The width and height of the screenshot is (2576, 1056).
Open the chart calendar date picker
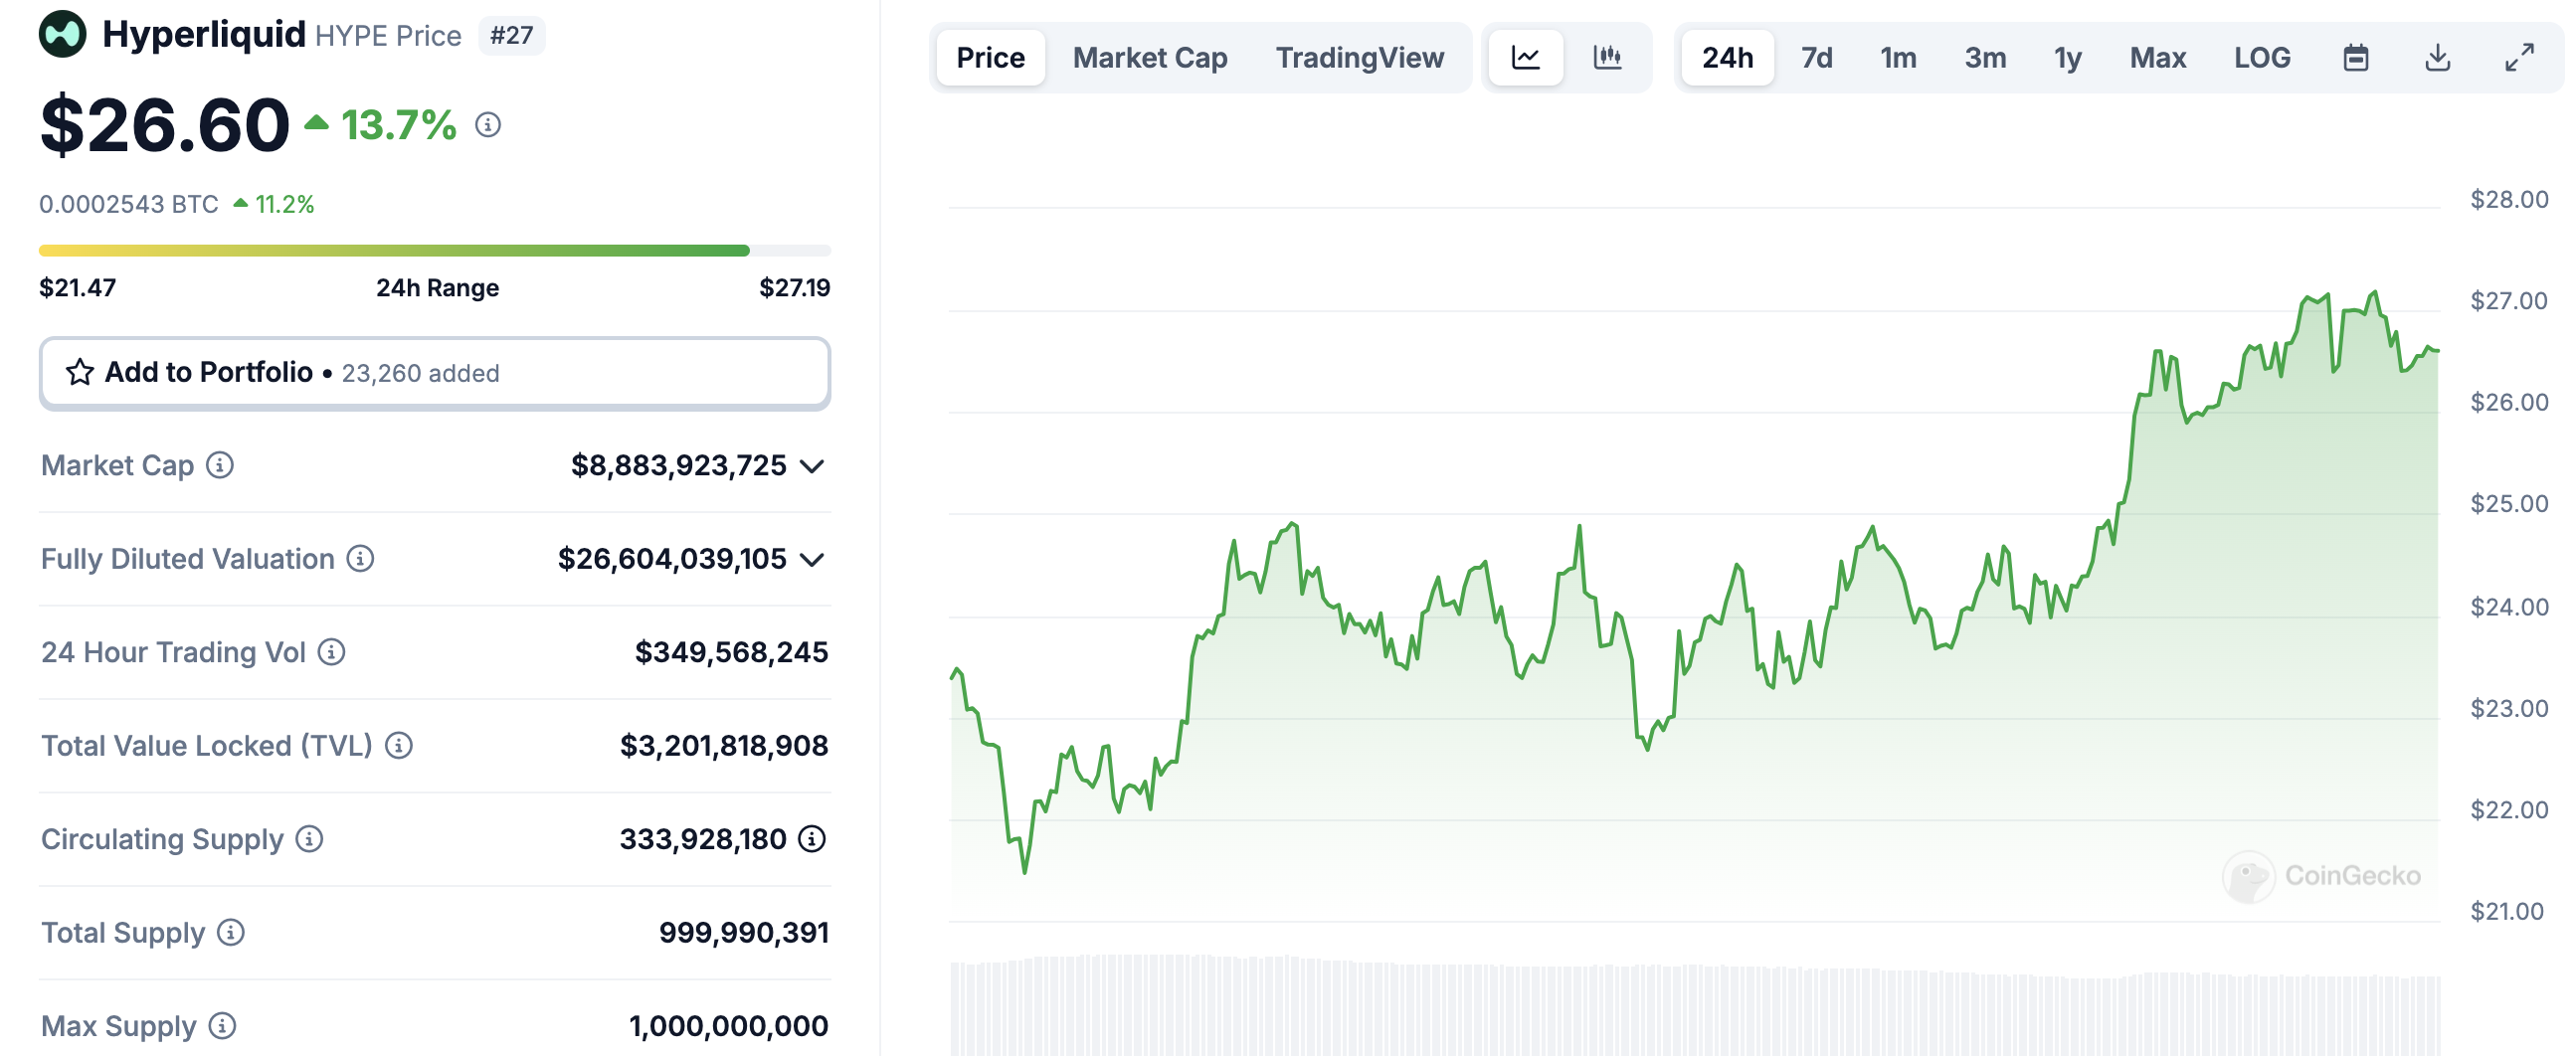coord(2355,58)
